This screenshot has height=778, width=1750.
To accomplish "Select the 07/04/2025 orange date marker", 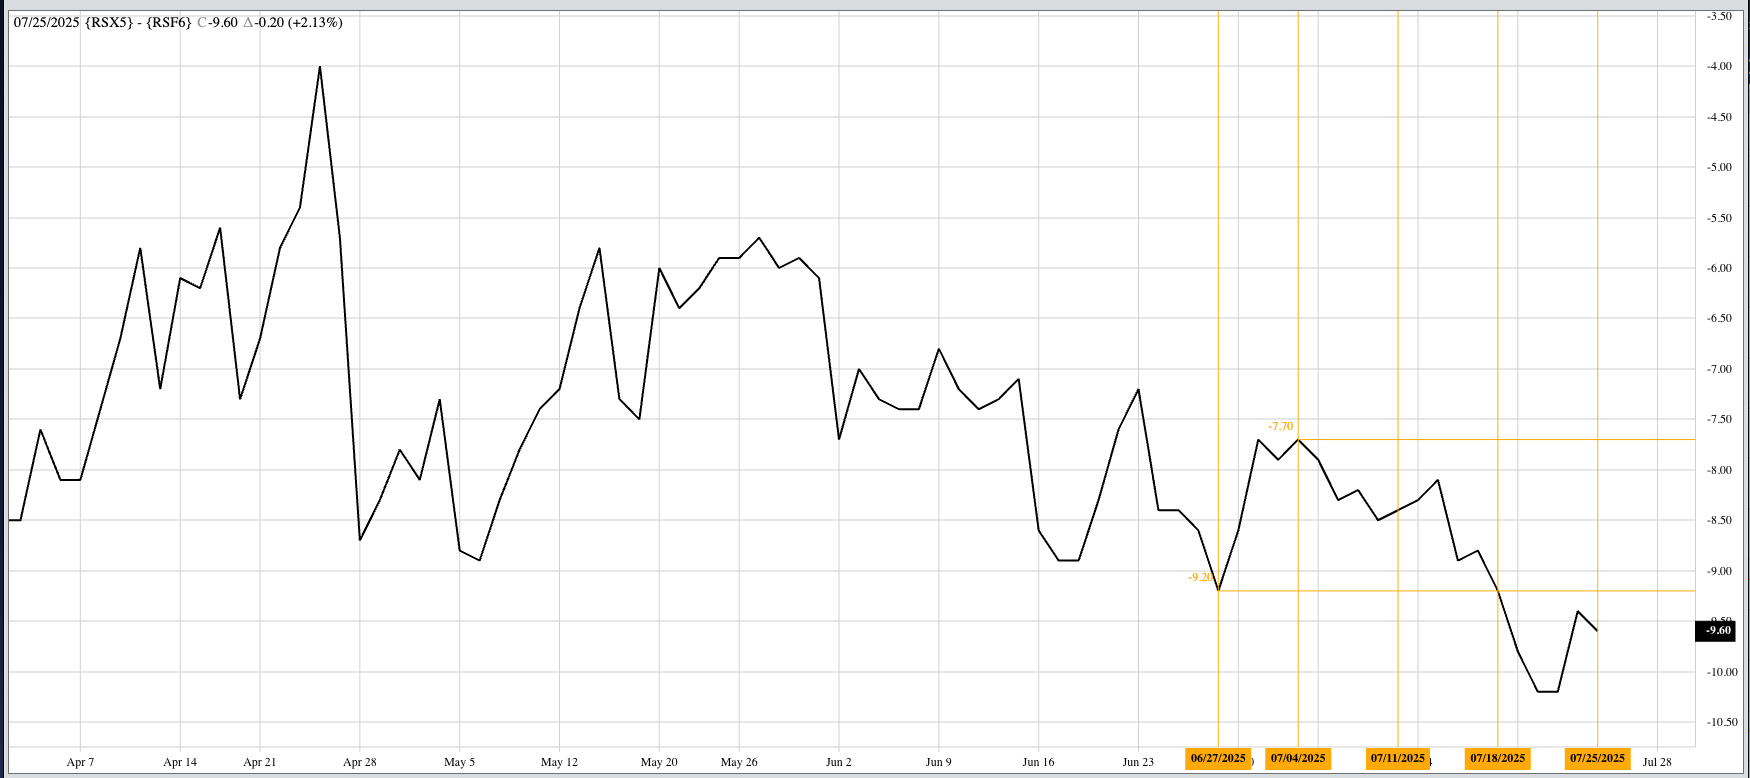I will tap(1298, 758).
